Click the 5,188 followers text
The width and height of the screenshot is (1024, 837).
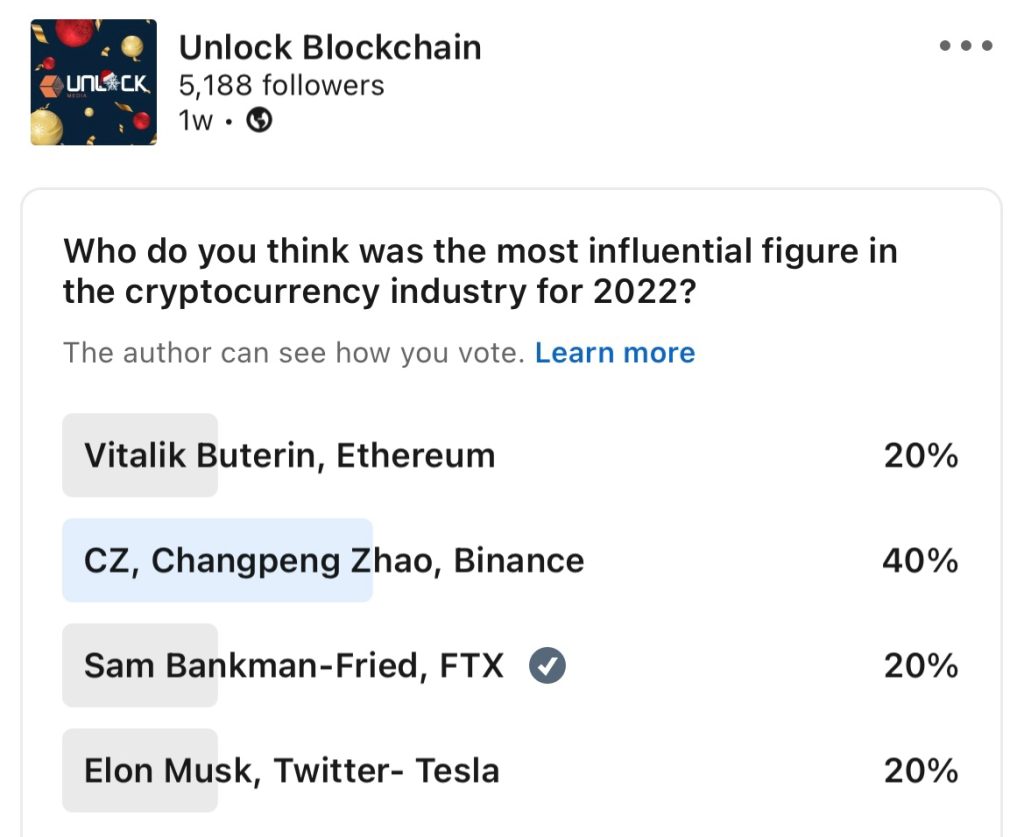point(281,86)
